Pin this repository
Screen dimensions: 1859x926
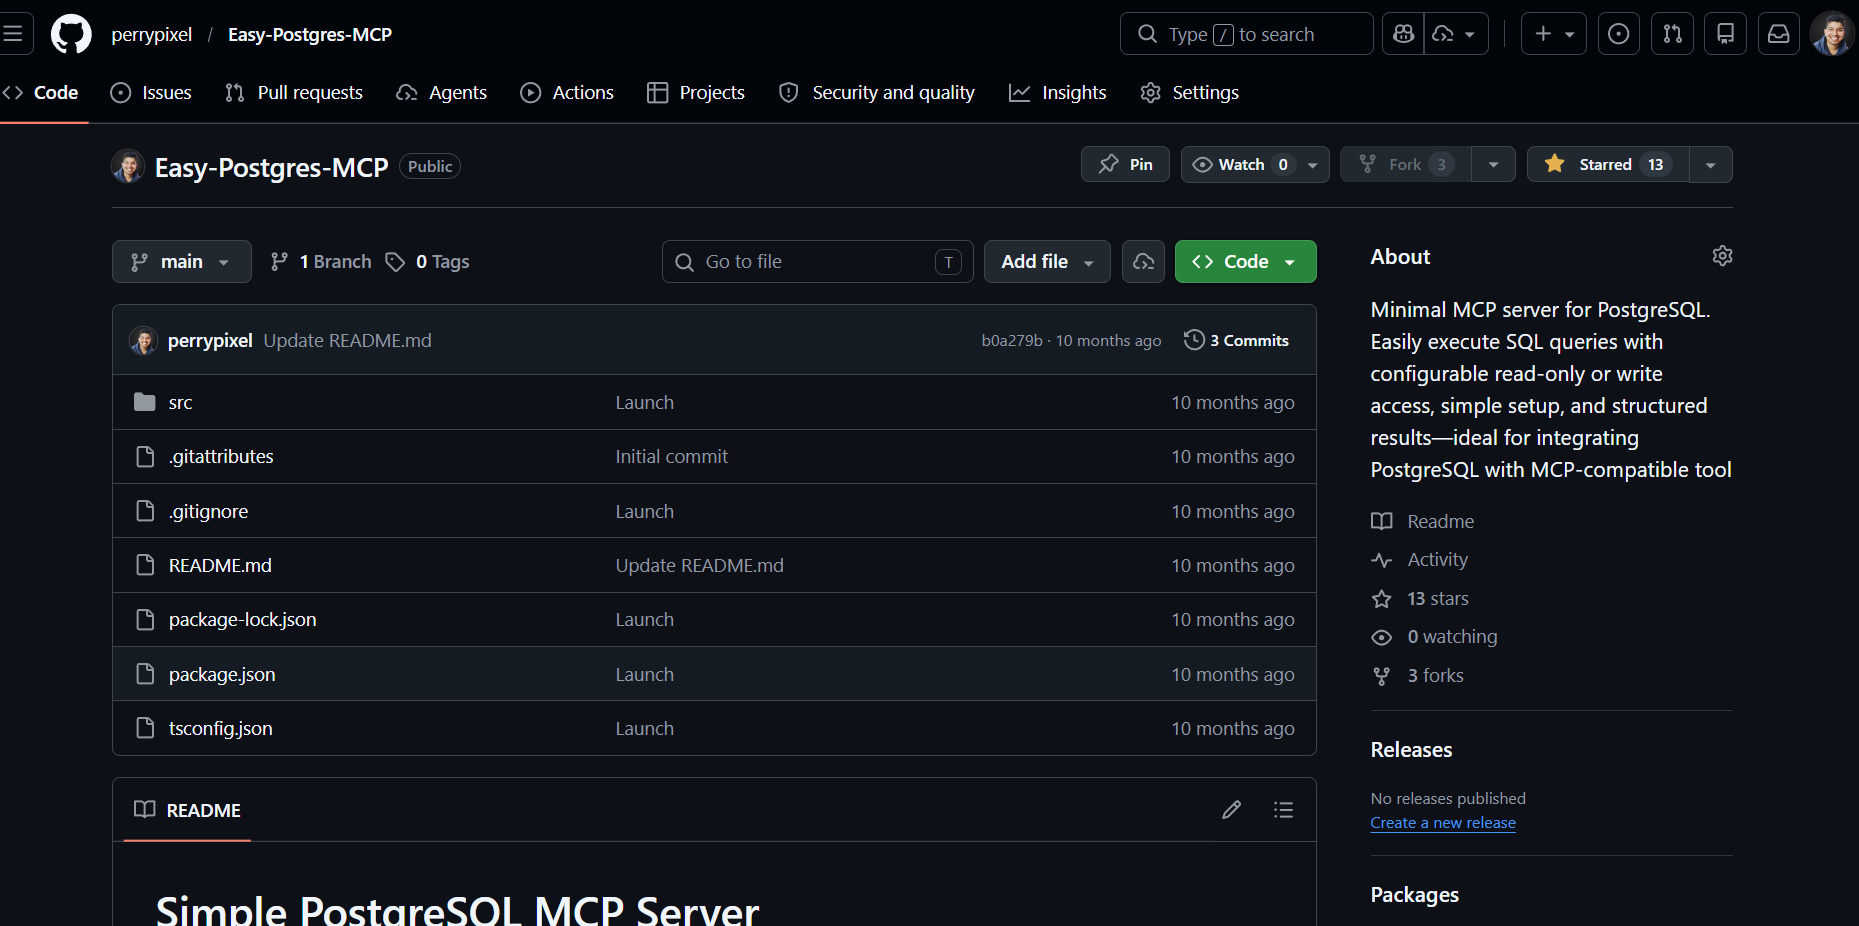(x=1125, y=164)
